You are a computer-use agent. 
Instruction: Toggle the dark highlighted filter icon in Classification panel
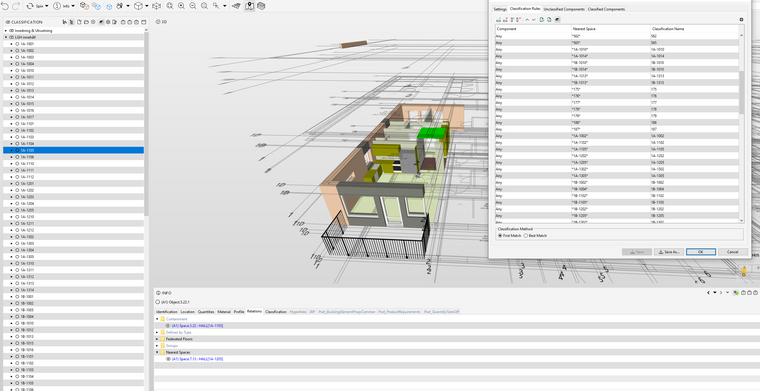pyautogui.click(x=101, y=22)
